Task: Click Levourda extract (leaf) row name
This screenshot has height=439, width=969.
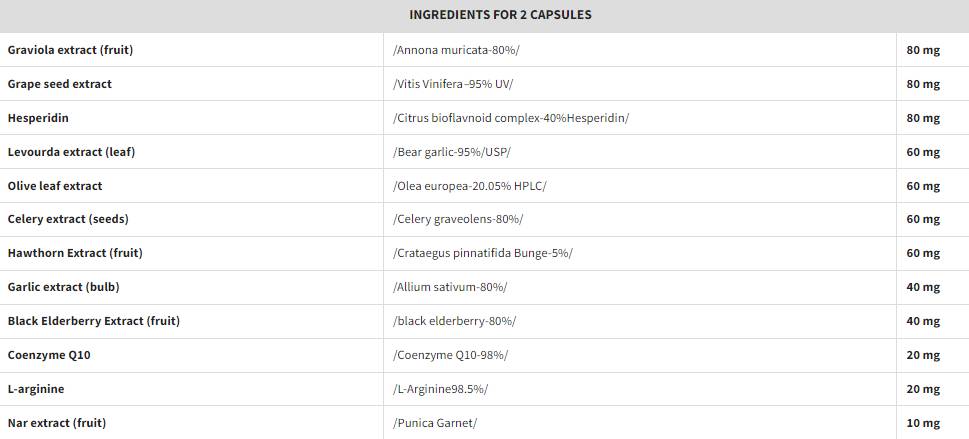Action: point(71,152)
